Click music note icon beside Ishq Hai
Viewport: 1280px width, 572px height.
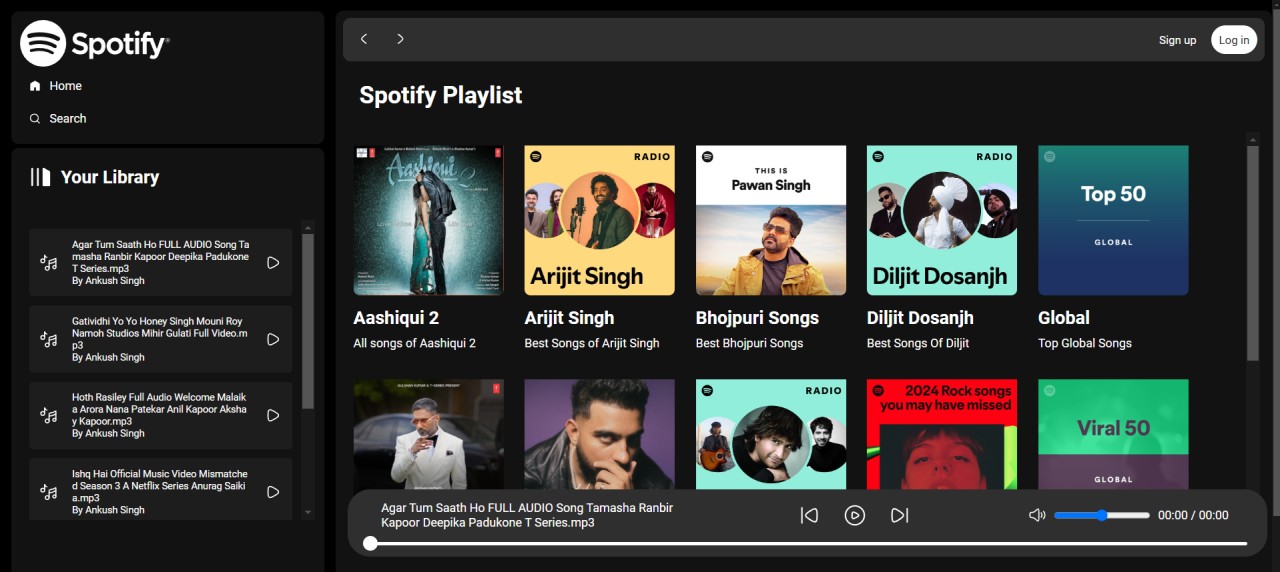tap(48, 492)
